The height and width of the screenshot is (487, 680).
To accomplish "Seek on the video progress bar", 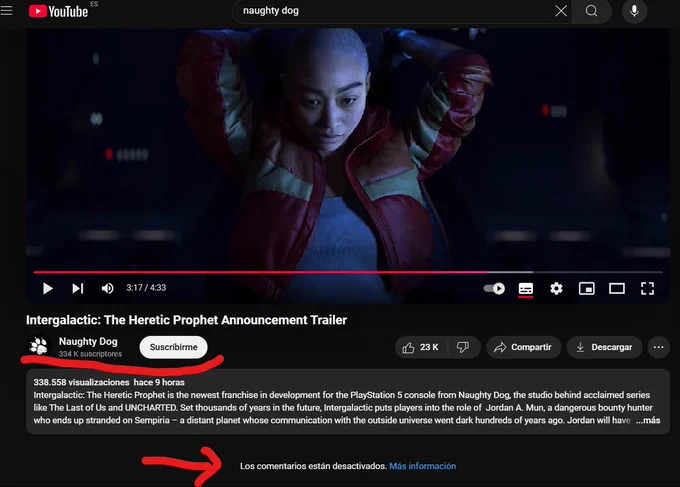I will [348, 272].
